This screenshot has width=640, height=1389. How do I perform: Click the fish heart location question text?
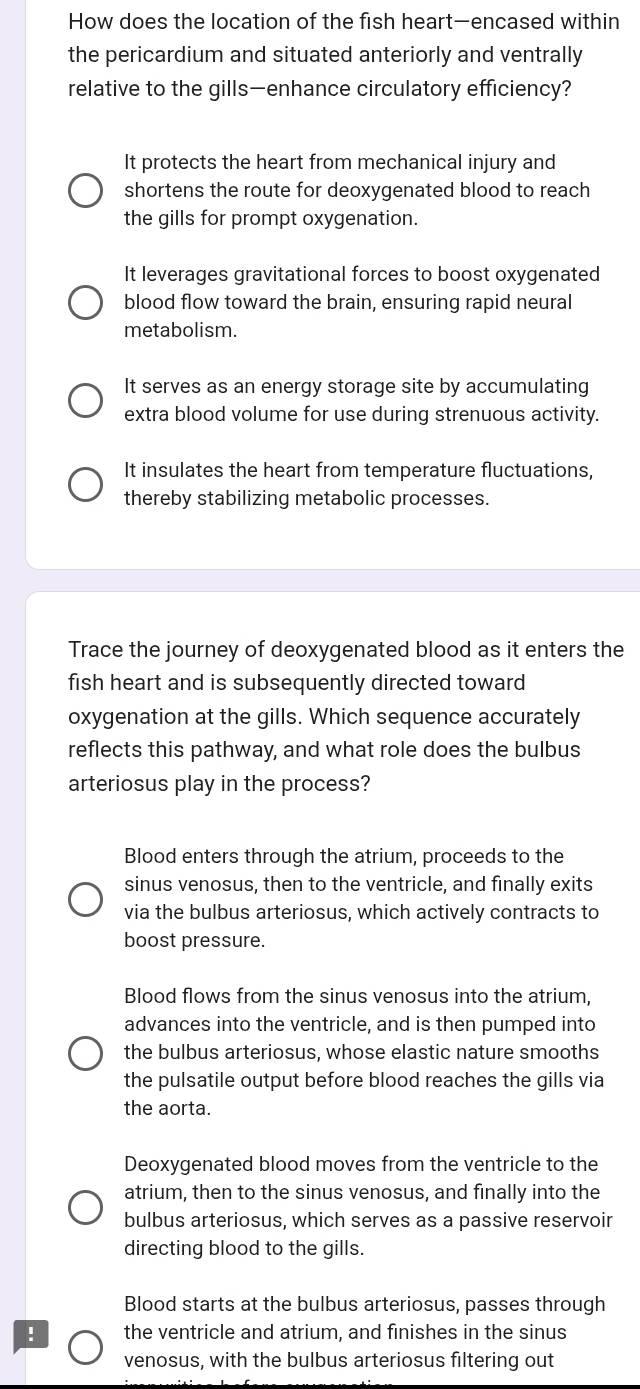[340, 55]
